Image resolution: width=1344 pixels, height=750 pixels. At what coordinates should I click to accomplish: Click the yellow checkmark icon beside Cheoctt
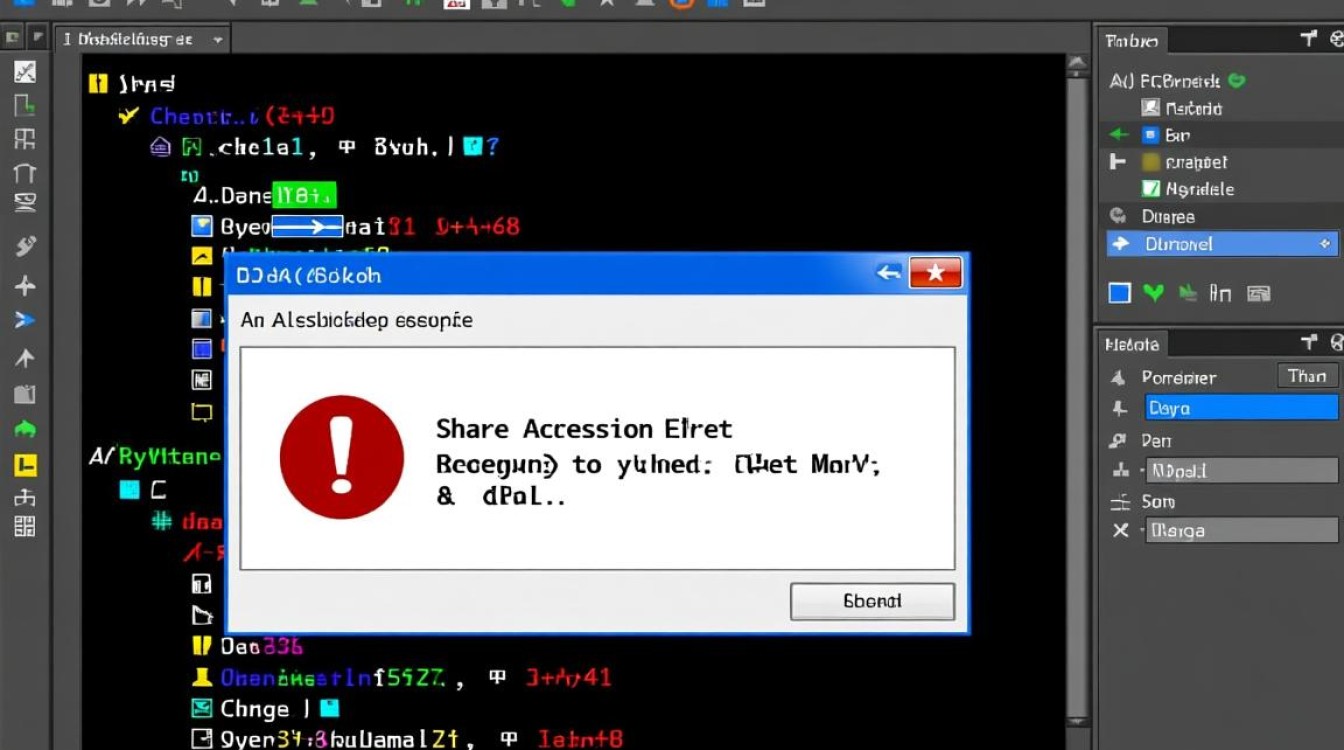(x=128, y=116)
